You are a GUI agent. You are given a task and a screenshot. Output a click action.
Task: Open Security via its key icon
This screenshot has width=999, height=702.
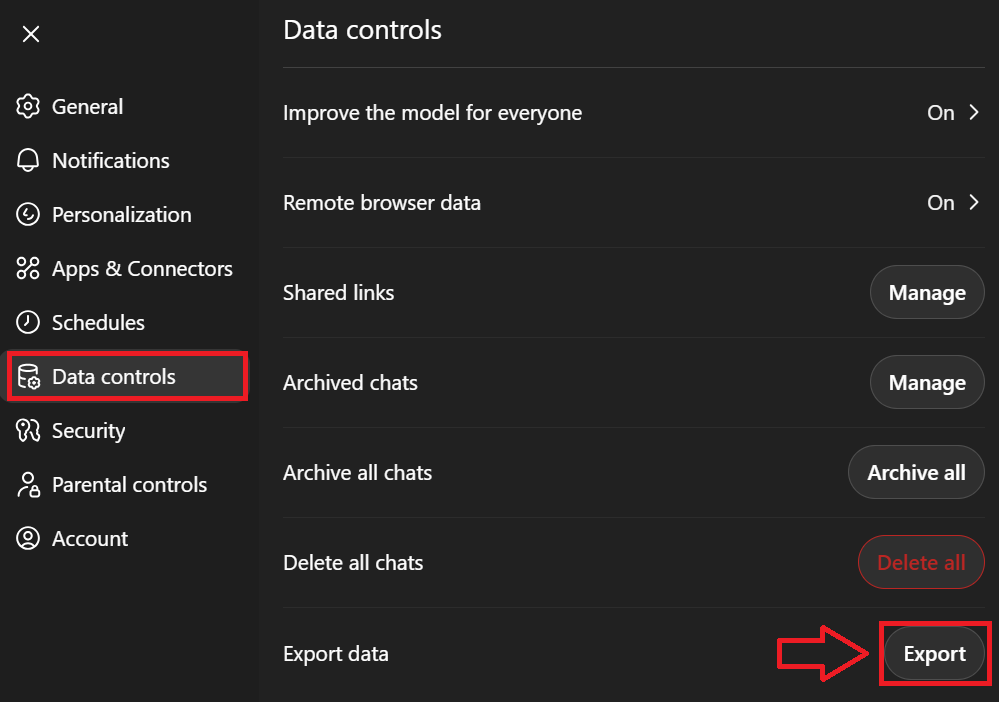(x=29, y=430)
